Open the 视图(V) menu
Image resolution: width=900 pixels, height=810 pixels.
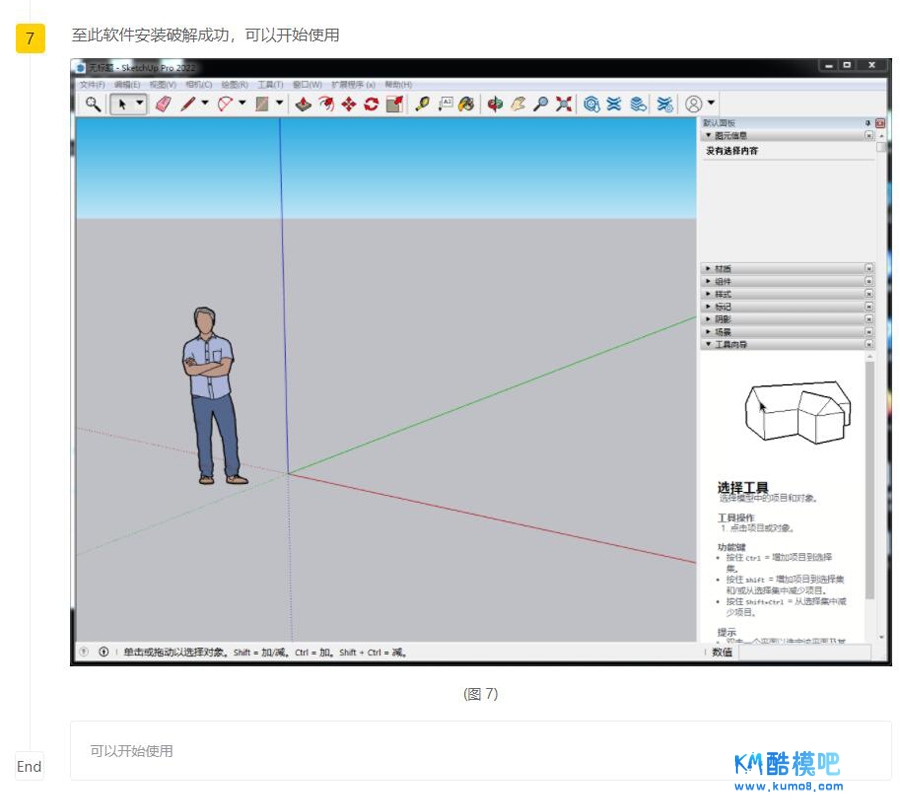point(163,84)
